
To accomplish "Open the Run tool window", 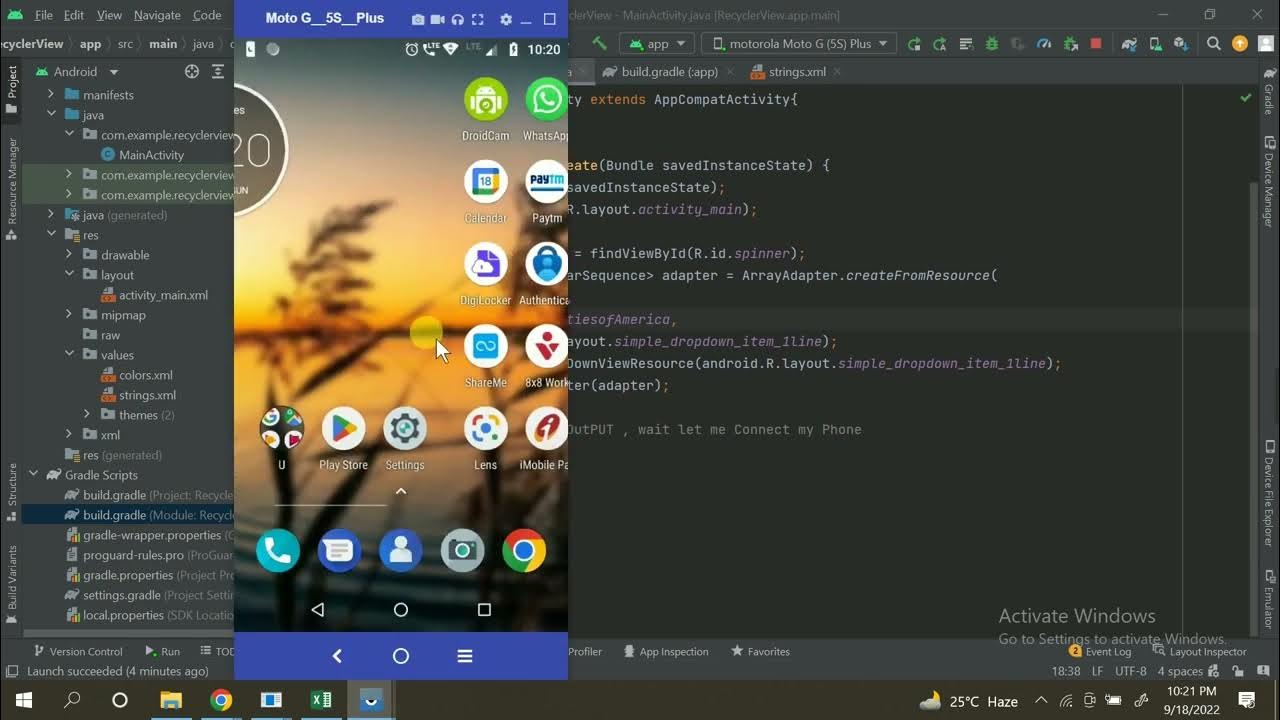I will (x=162, y=651).
